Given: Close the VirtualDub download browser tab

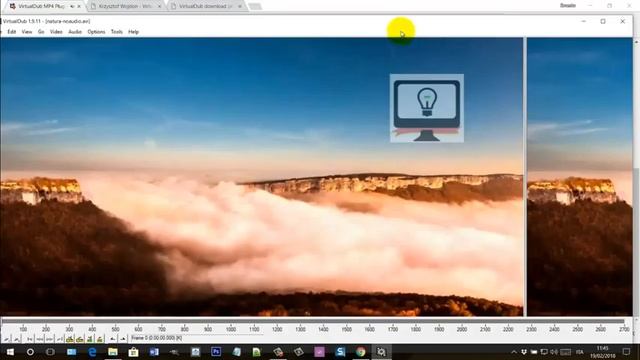Looking at the screenshot, I should coord(240,6).
